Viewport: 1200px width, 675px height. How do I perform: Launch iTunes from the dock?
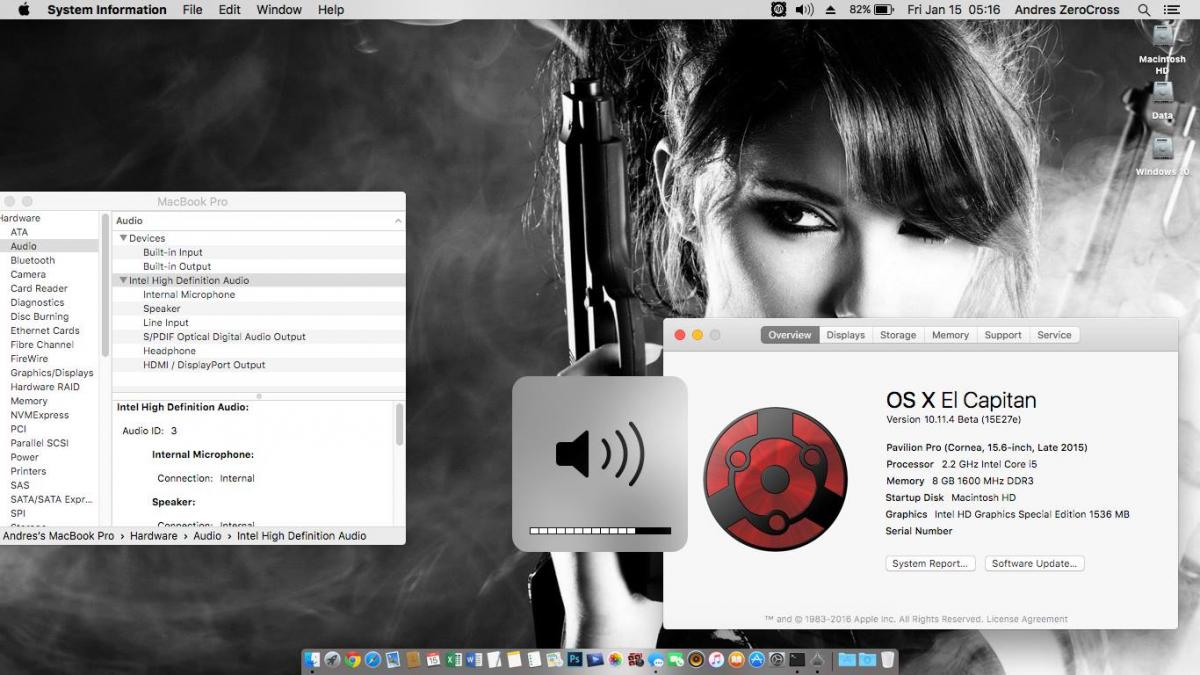click(x=716, y=660)
